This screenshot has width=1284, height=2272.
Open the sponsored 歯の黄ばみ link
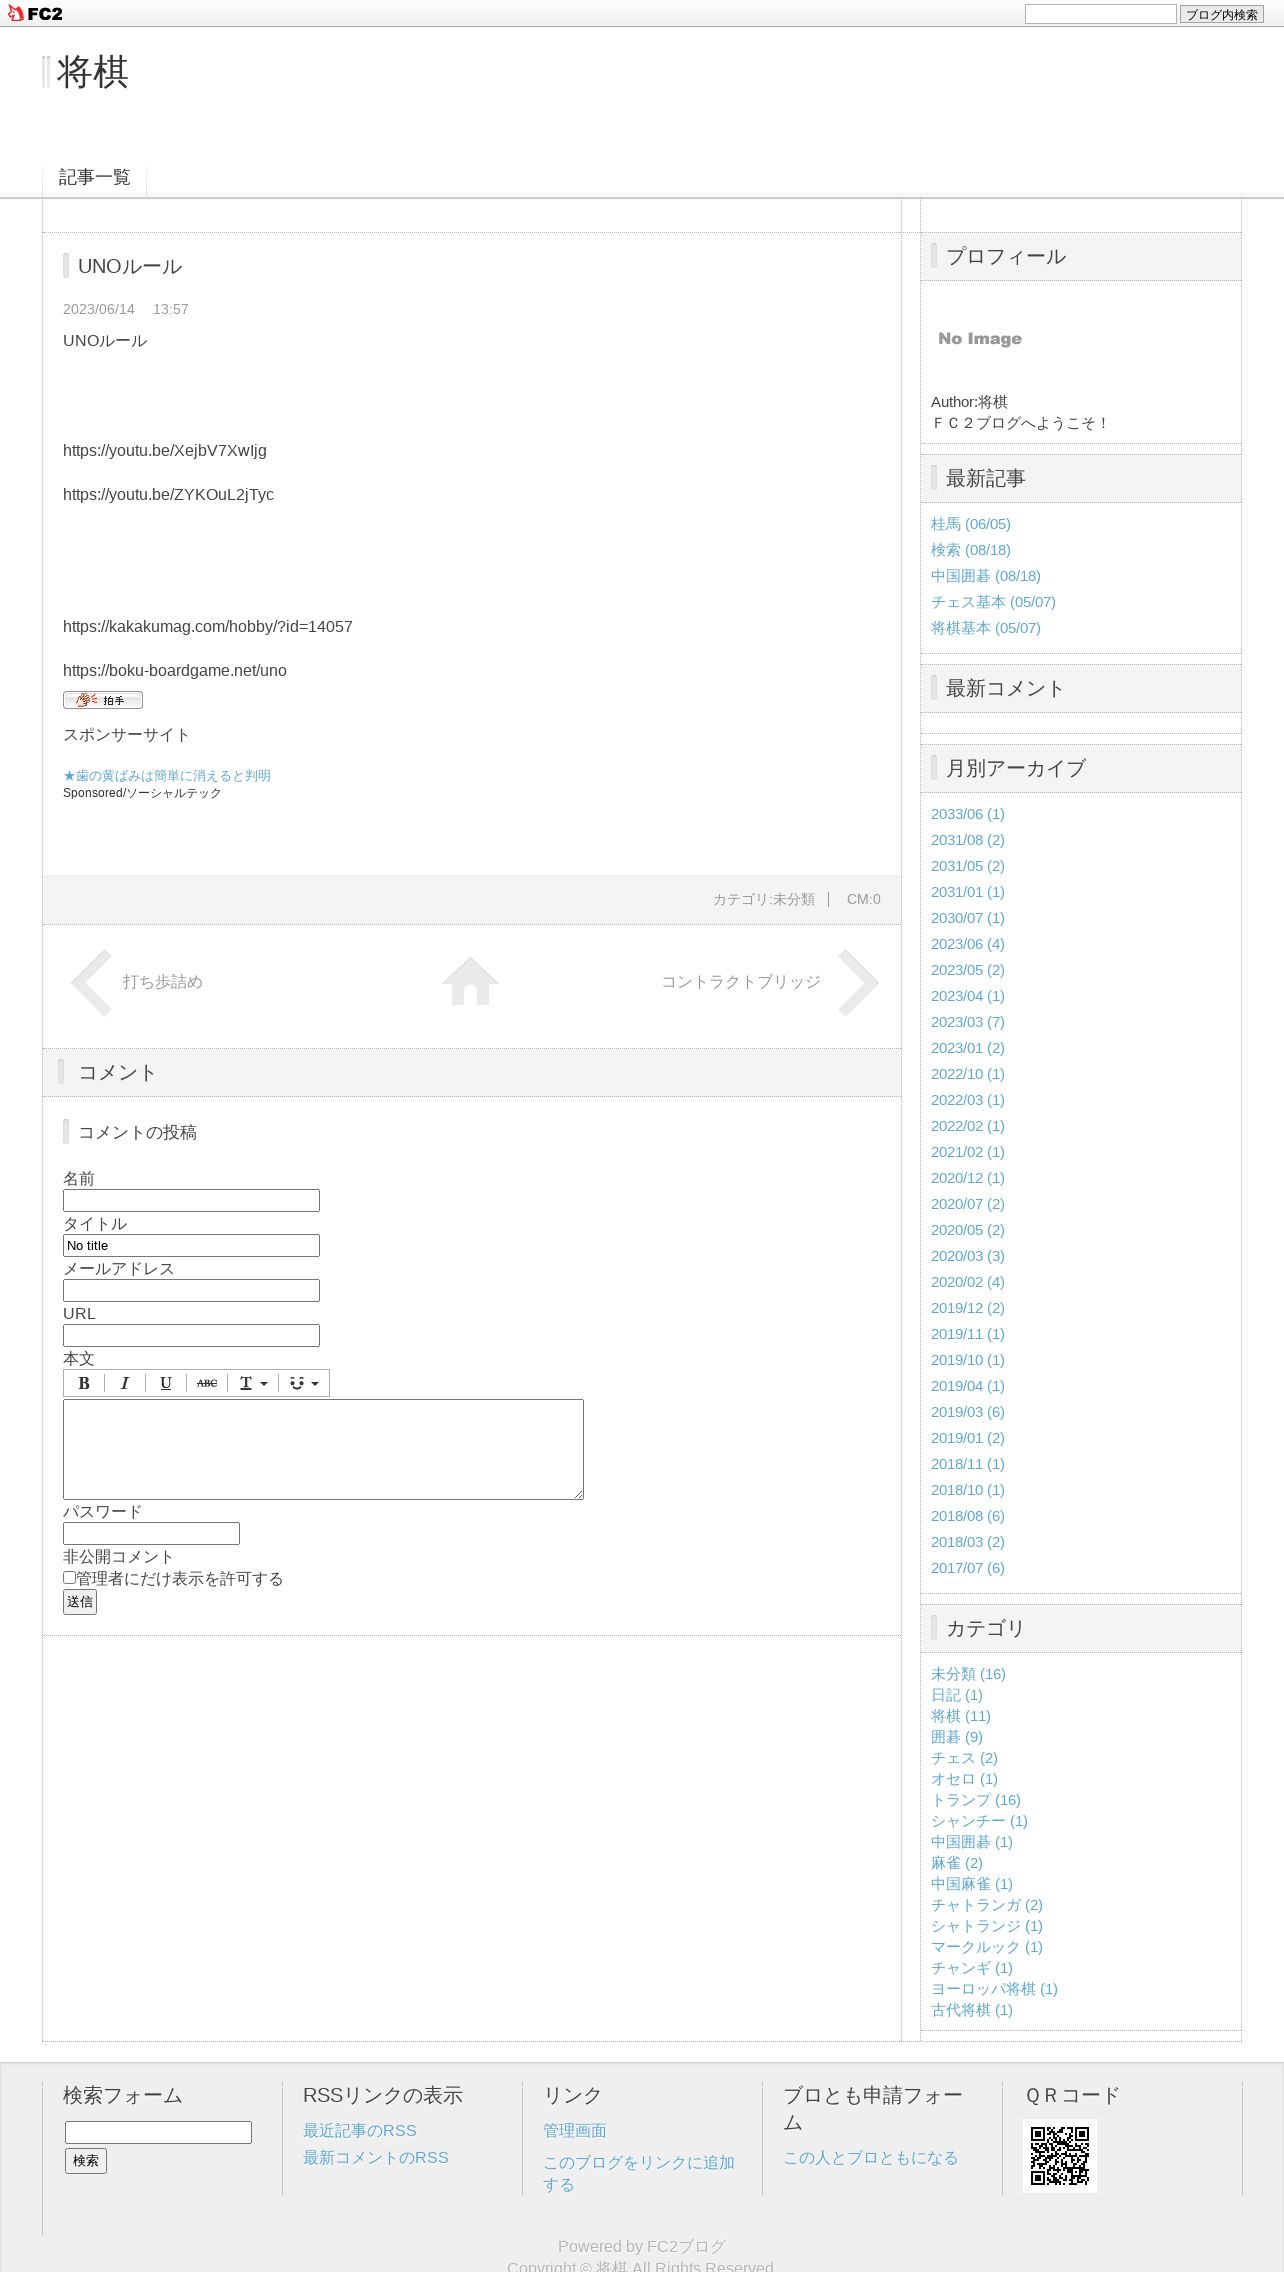click(x=167, y=775)
